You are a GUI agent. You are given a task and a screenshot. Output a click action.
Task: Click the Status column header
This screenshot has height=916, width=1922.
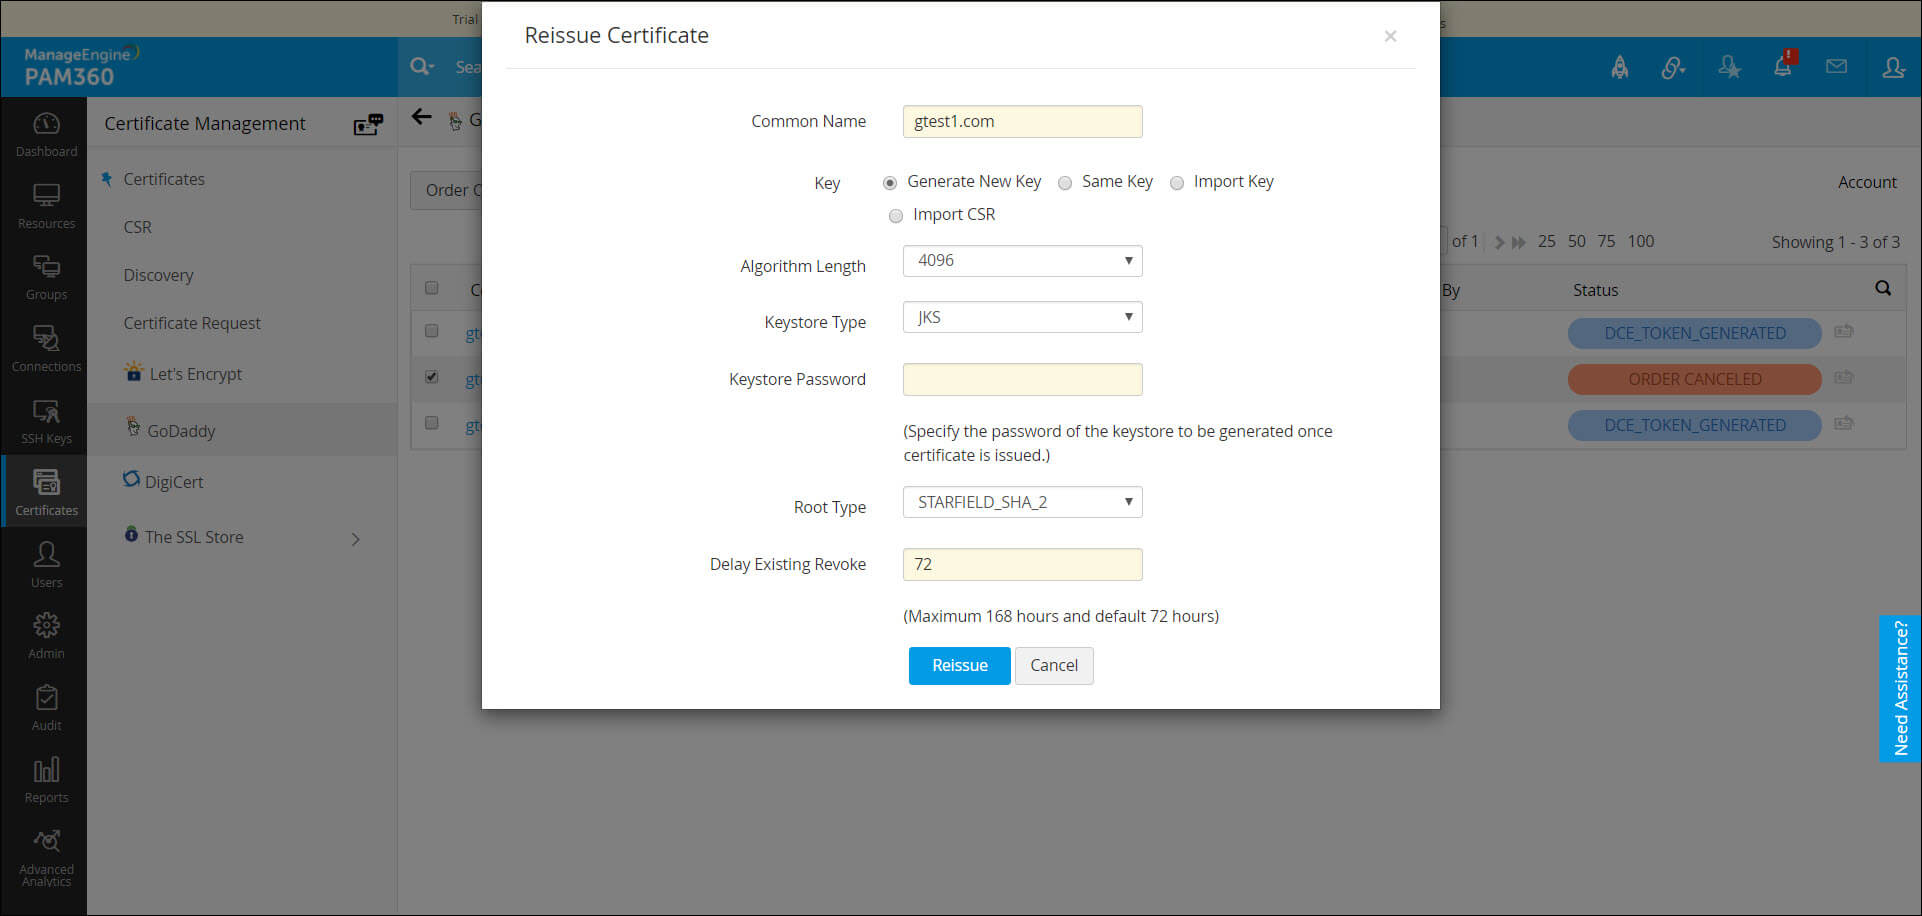click(x=1595, y=290)
